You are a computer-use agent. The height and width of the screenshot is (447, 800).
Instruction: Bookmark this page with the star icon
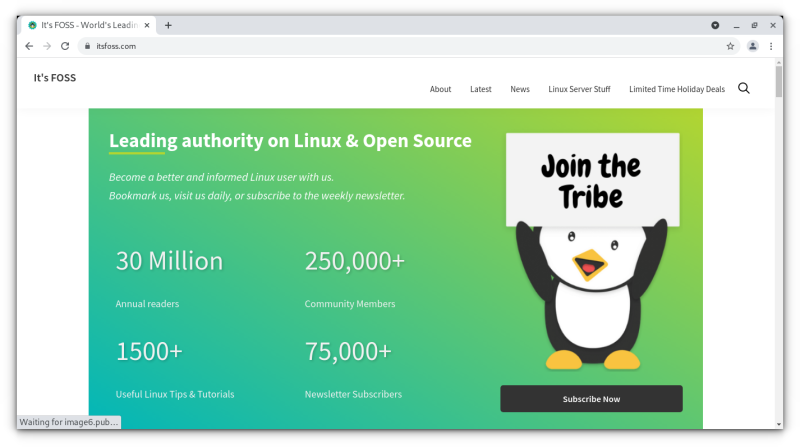point(730,46)
